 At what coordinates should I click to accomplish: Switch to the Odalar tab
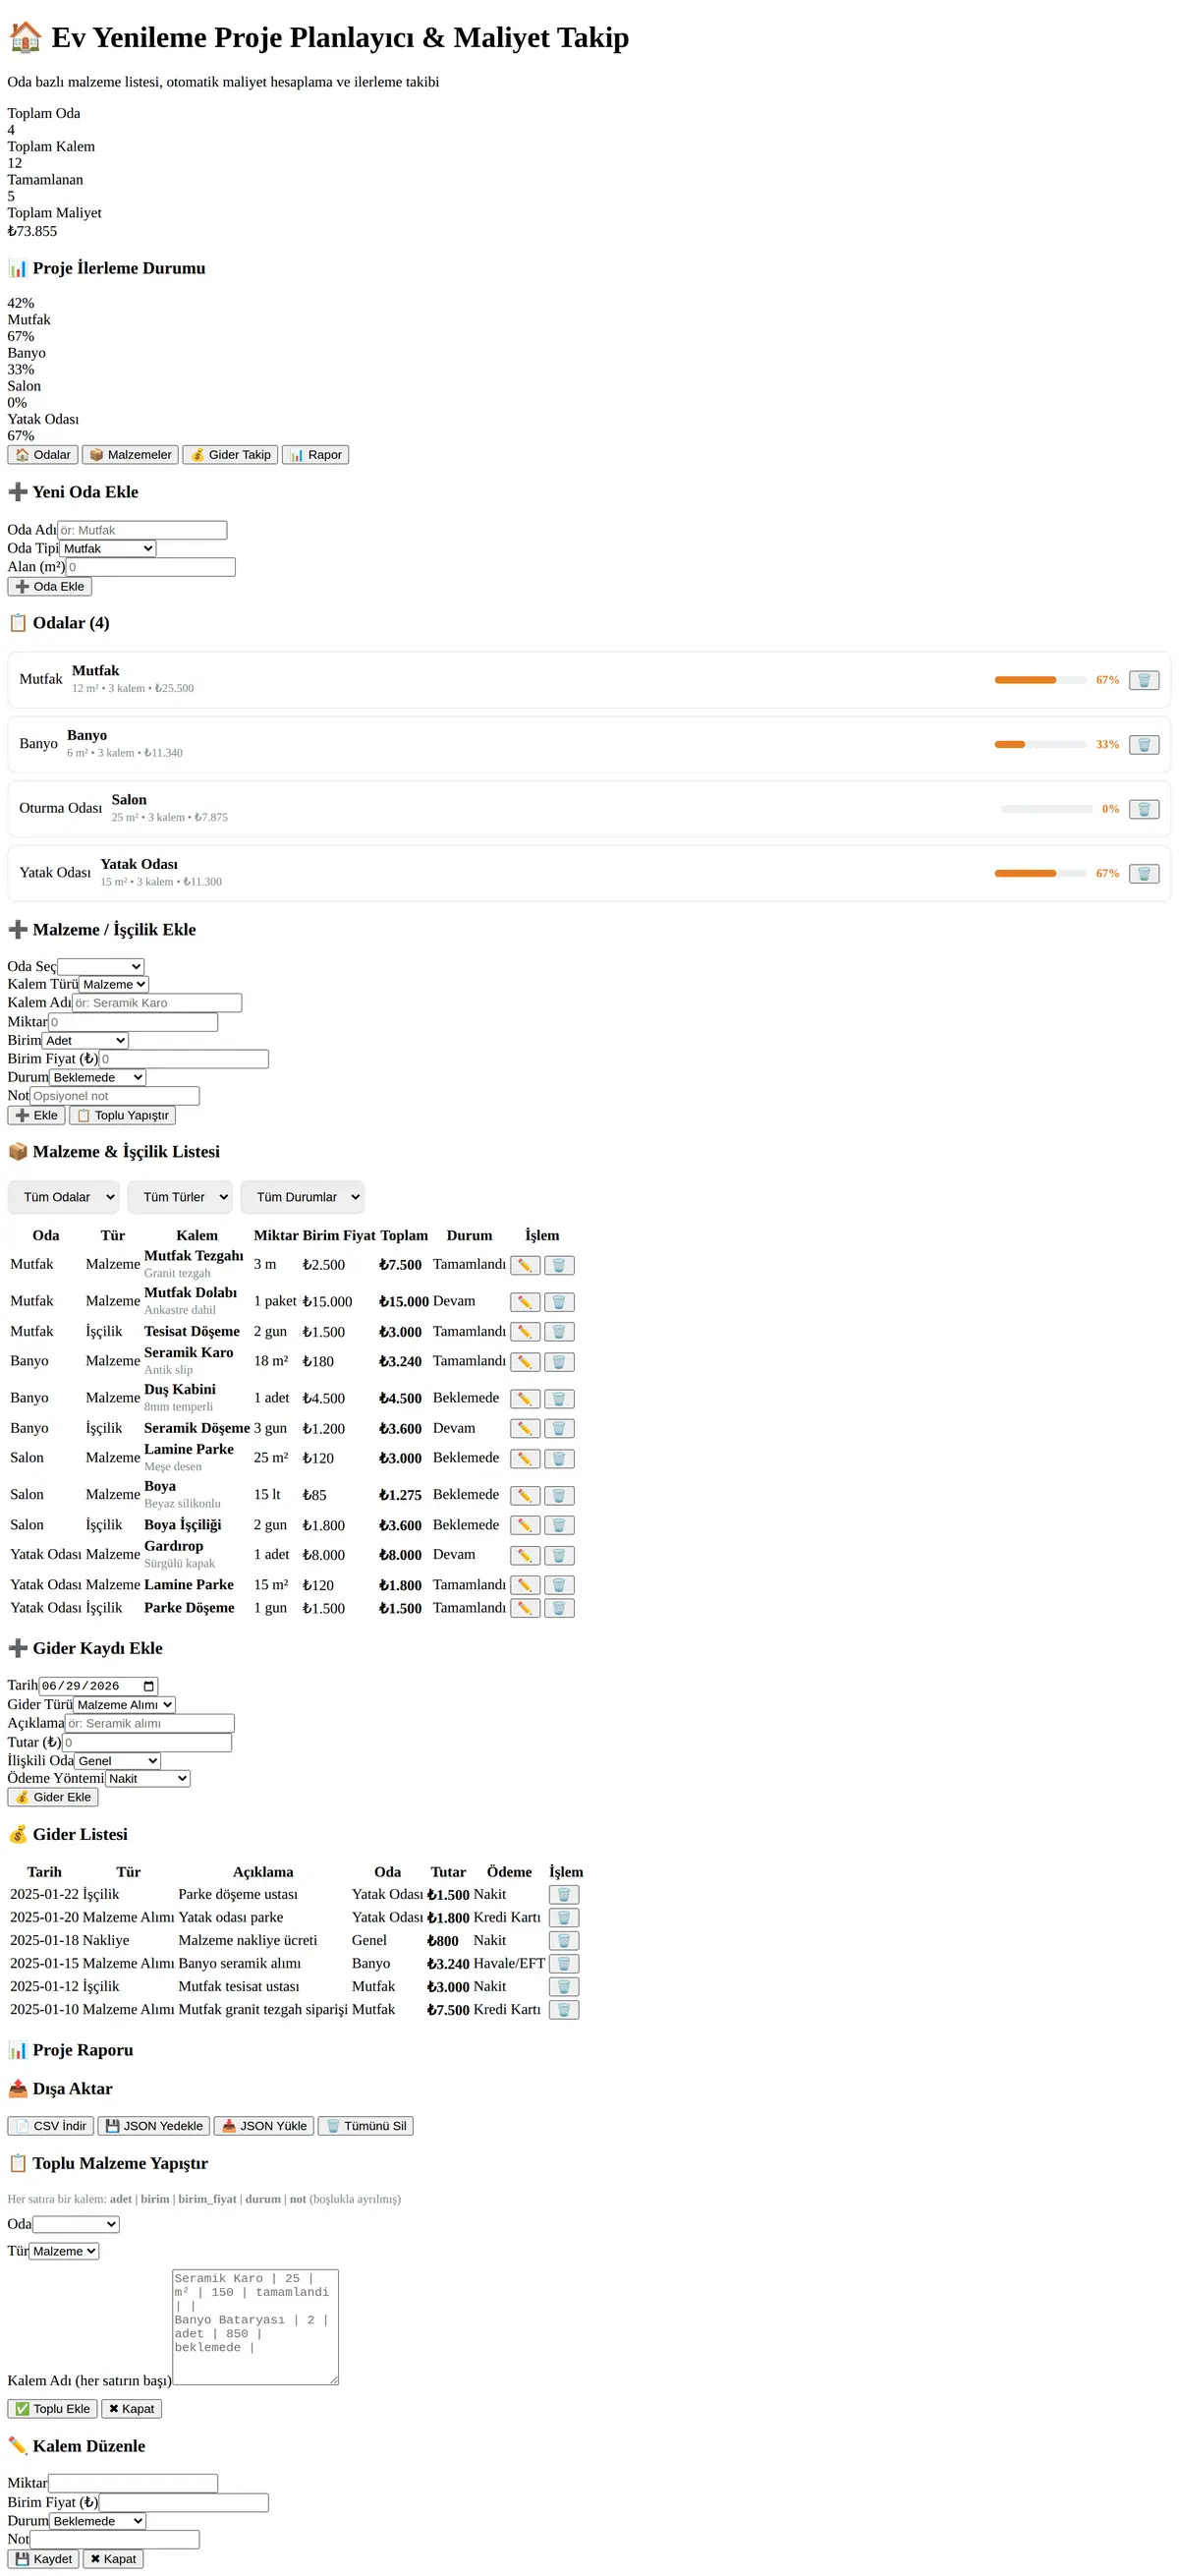43,455
